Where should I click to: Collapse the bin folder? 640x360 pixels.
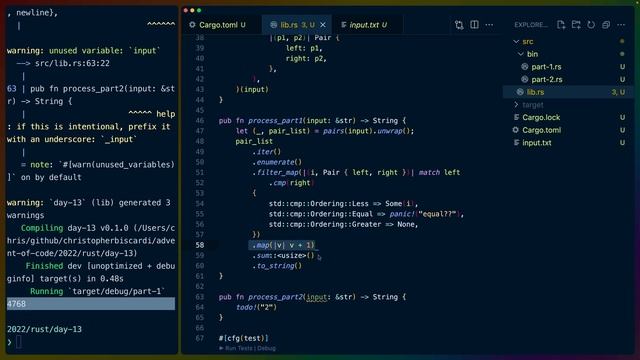521,54
